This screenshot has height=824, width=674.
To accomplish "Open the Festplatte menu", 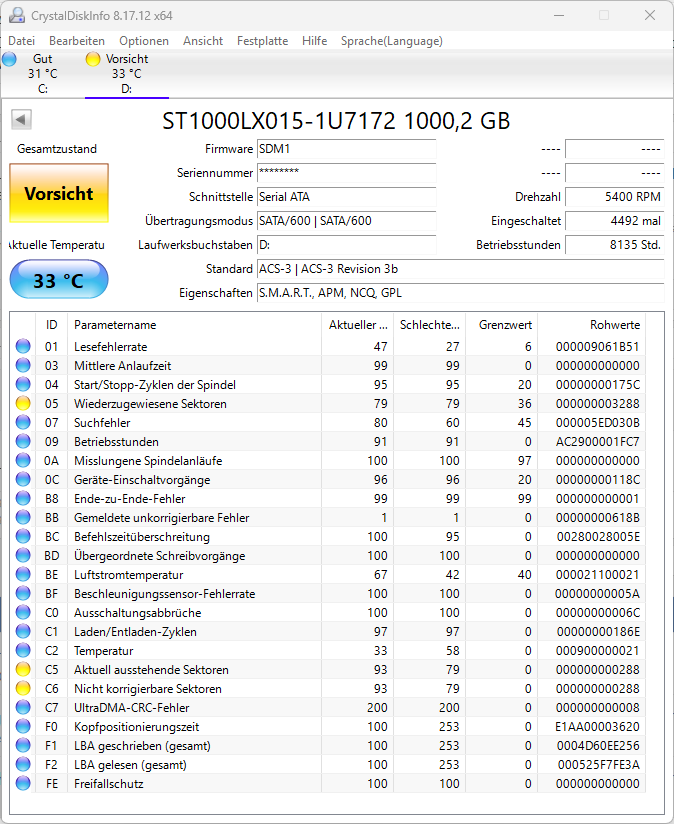I will [x=262, y=40].
